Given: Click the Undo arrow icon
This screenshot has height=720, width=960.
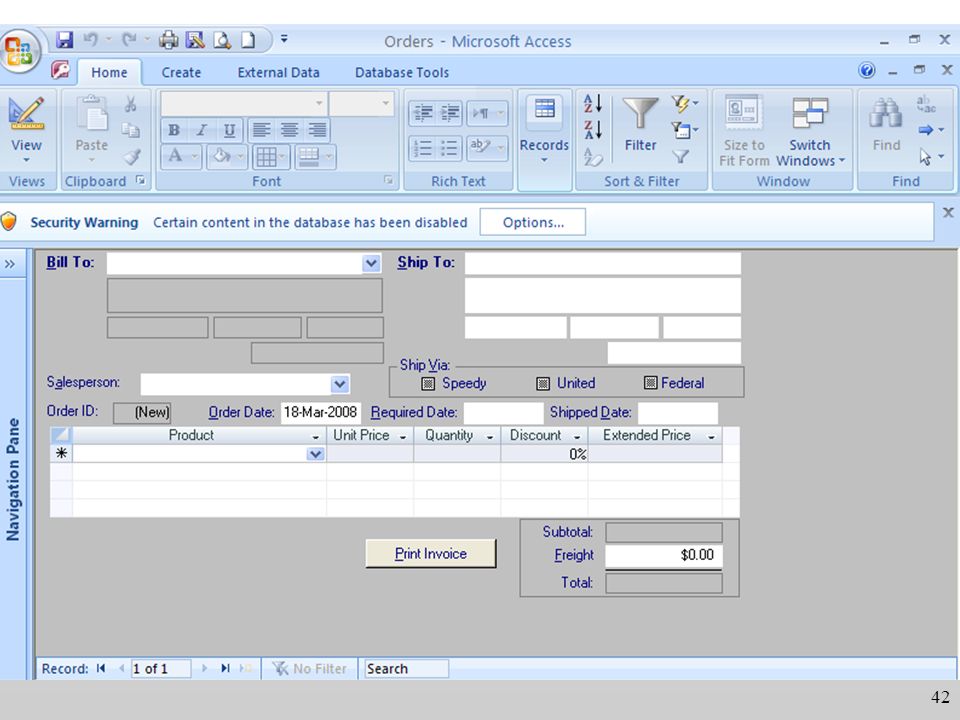Looking at the screenshot, I should (91, 40).
